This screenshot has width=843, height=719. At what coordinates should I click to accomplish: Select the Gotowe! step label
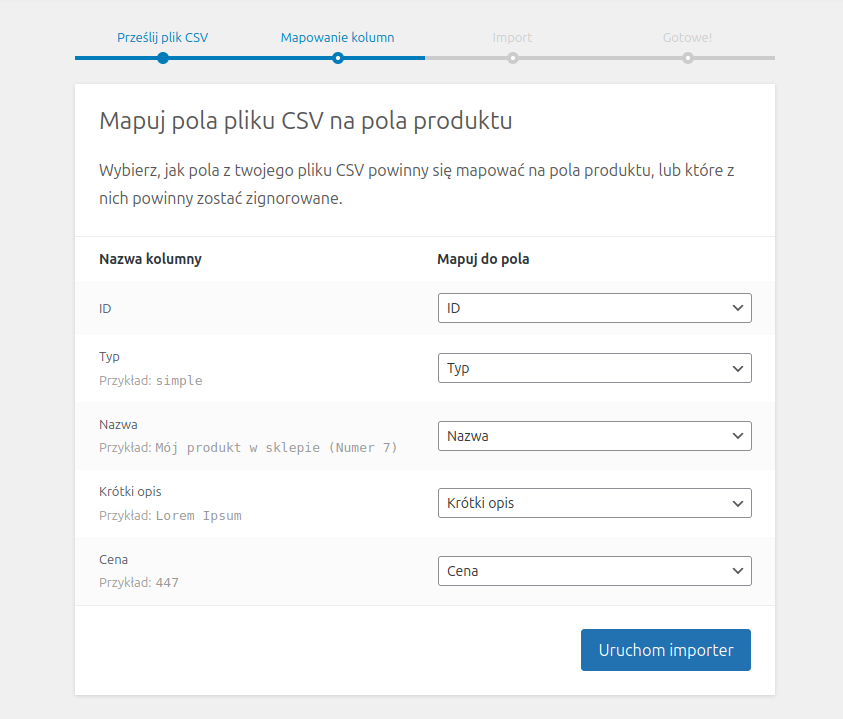tap(687, 38)
